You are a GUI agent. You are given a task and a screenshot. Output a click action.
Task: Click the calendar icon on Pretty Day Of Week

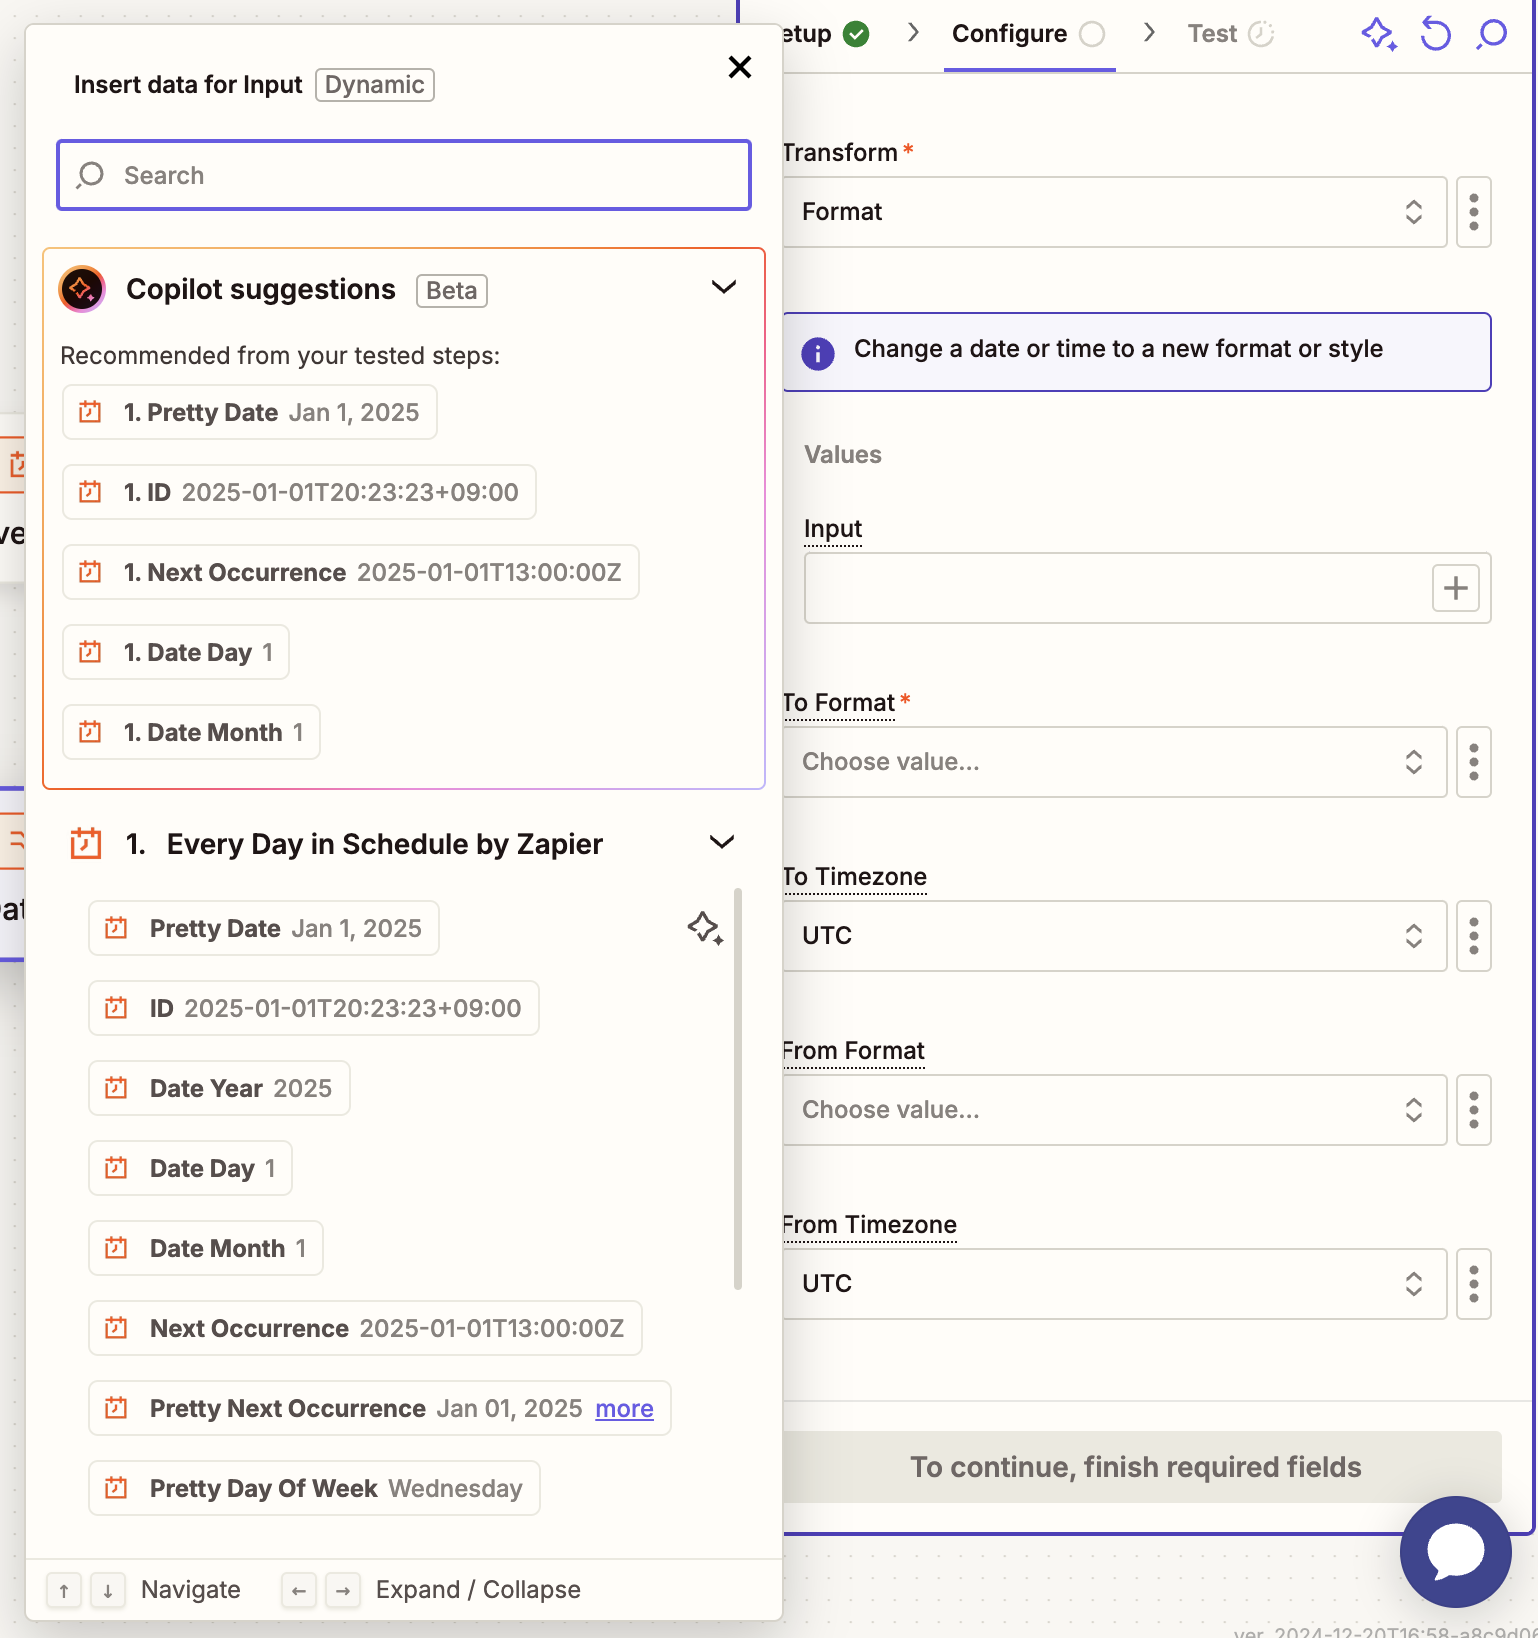point(116,1488)
